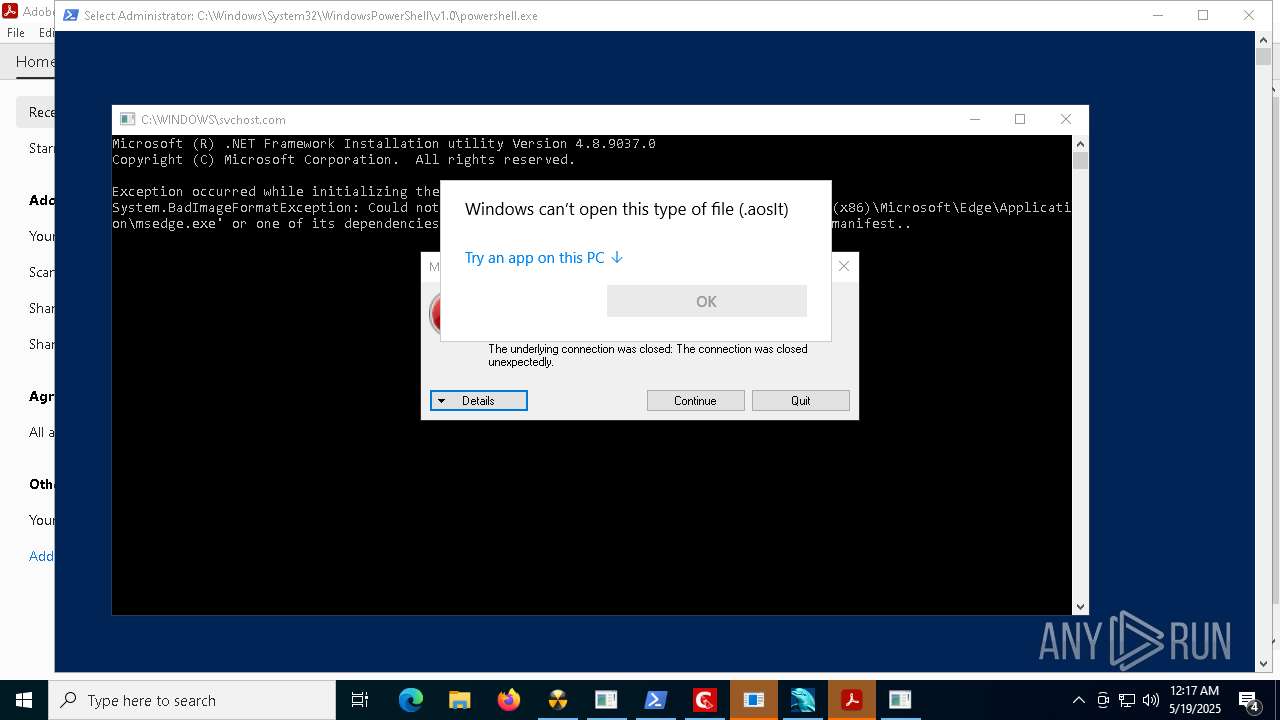
Task: Open the radiation-symbol app on taskbar
Action: 557,700
